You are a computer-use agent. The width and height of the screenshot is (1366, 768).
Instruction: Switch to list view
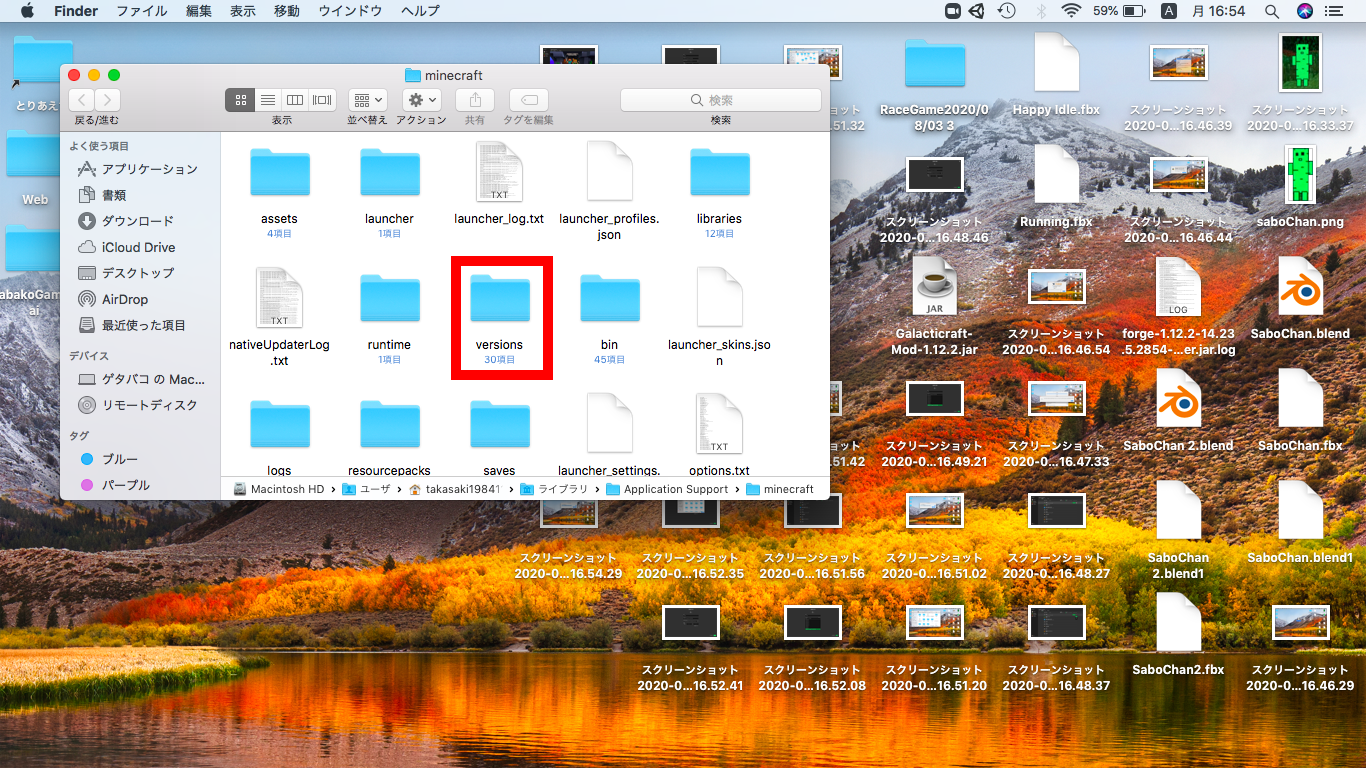pos(267,100)
